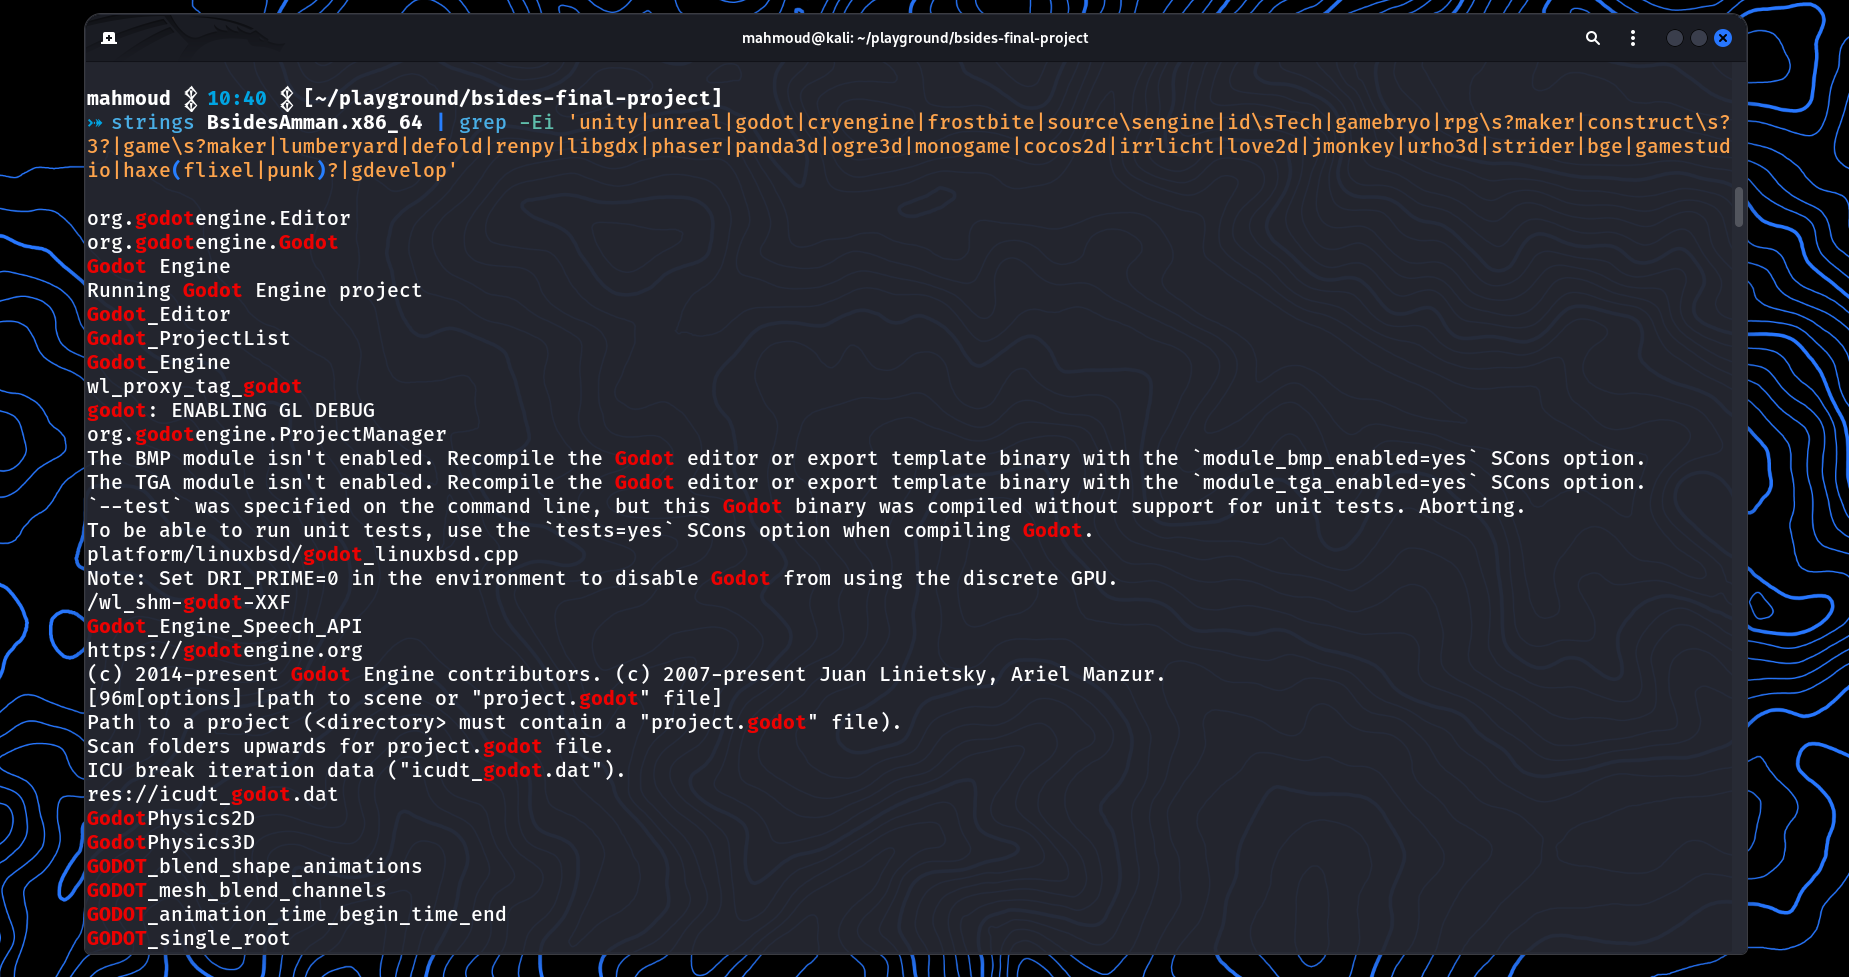Click the line 'org.godotengine.Godot'
The image size is (1849, 977).
coord(213,242)
